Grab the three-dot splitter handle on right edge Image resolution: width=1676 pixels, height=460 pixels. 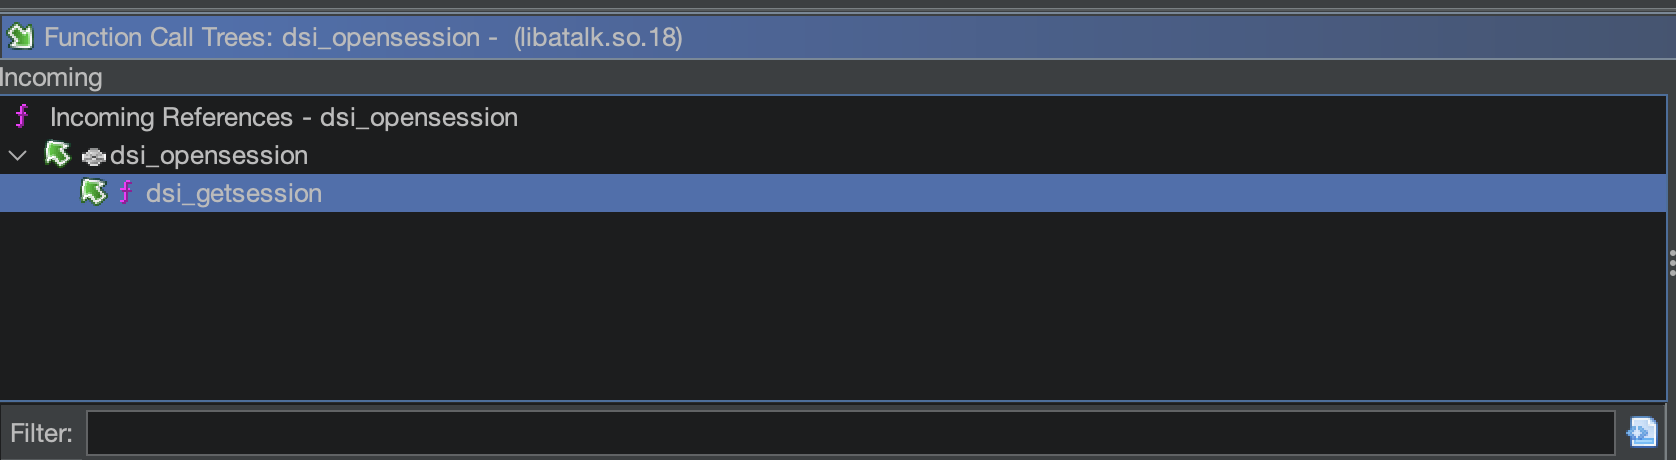coord(1671,263)
